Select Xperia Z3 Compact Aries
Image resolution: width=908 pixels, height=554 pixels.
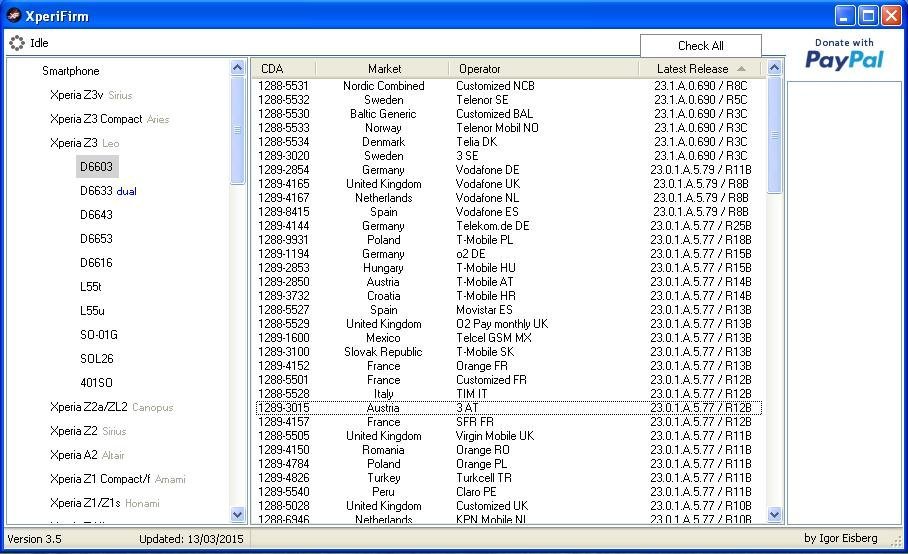click(x=109, y=119)
